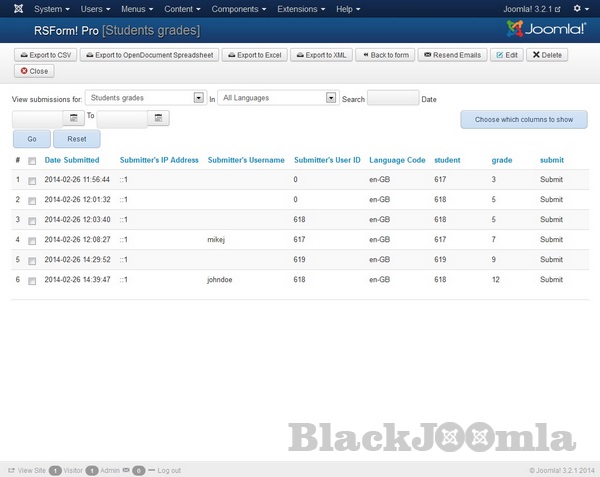
Task: Open the Students grades form dropdown
Action: (x=144, y=98)
